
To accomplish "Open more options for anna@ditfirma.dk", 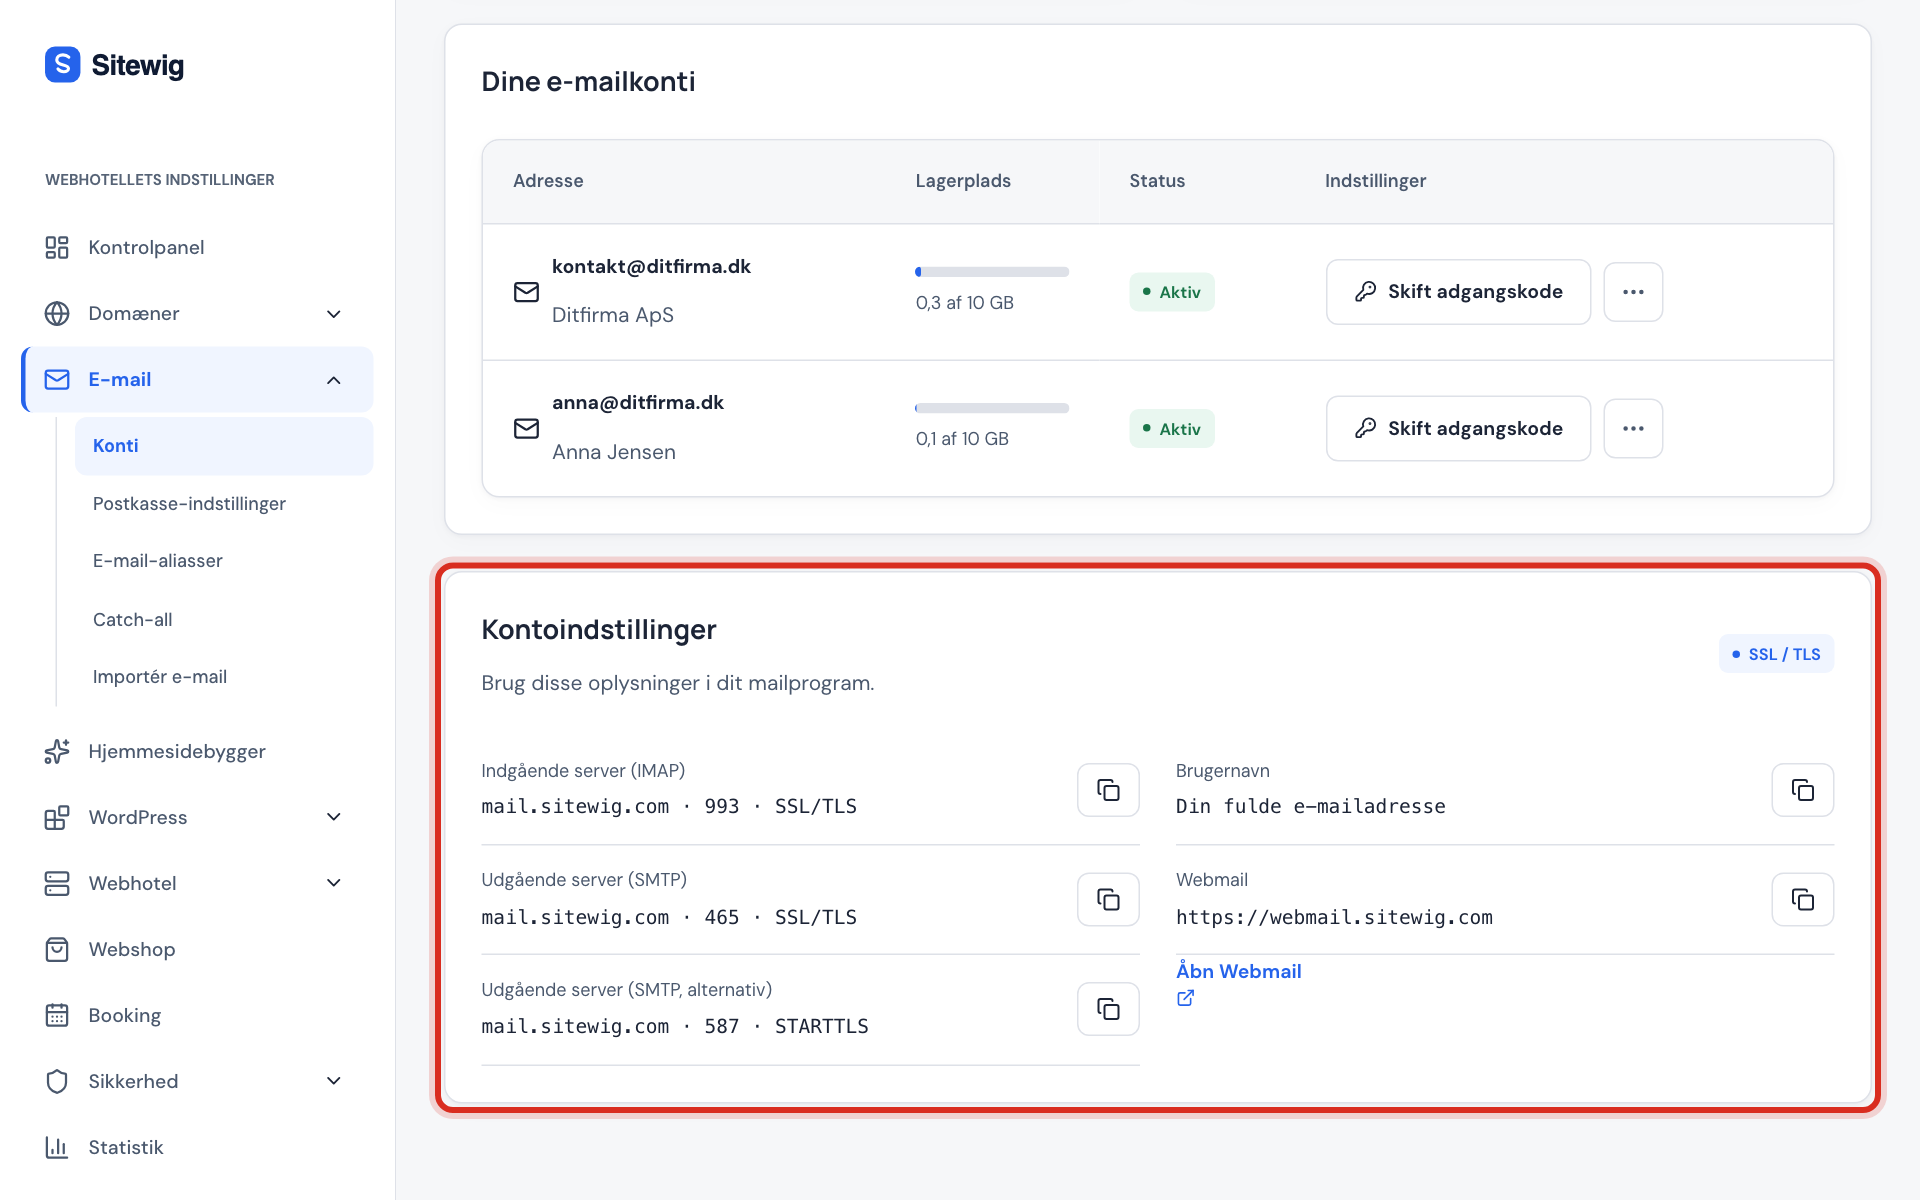I will tap(1633, 428).
